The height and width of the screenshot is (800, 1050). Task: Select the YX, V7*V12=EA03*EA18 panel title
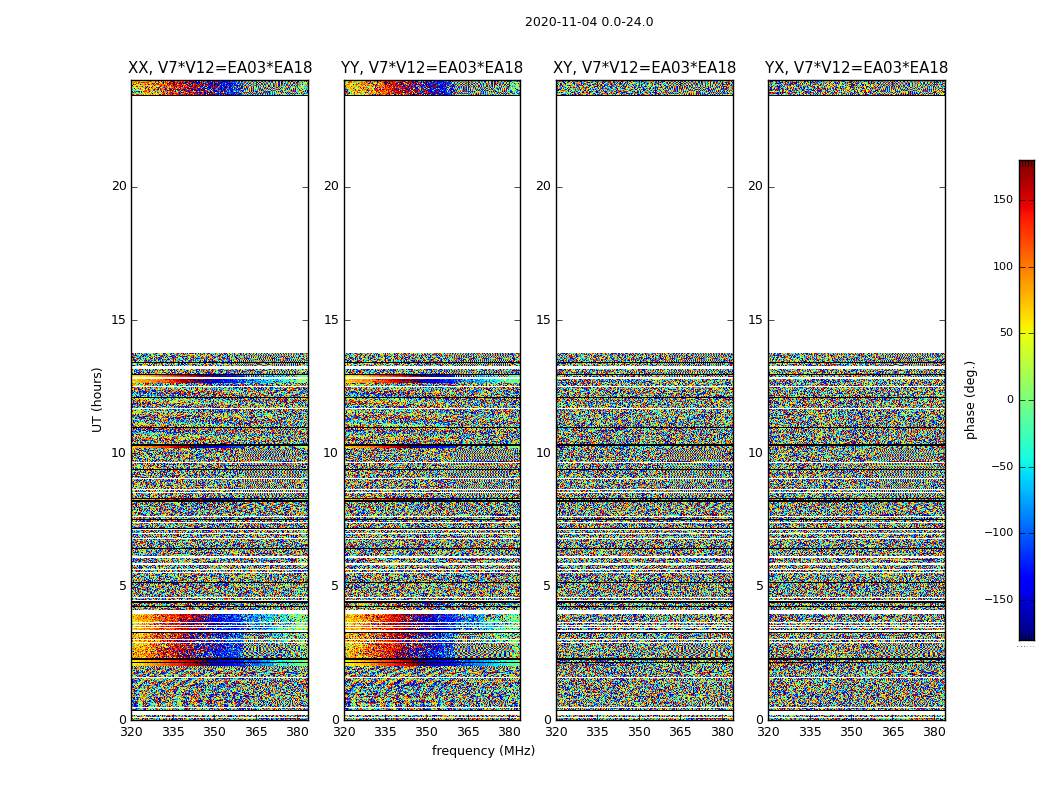pyautogui.click(x=856, y=68)
